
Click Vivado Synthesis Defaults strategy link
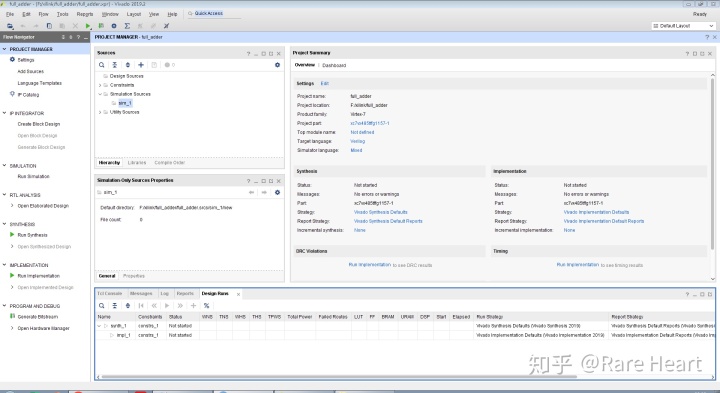pyautogui.click(x=381, y=212)
